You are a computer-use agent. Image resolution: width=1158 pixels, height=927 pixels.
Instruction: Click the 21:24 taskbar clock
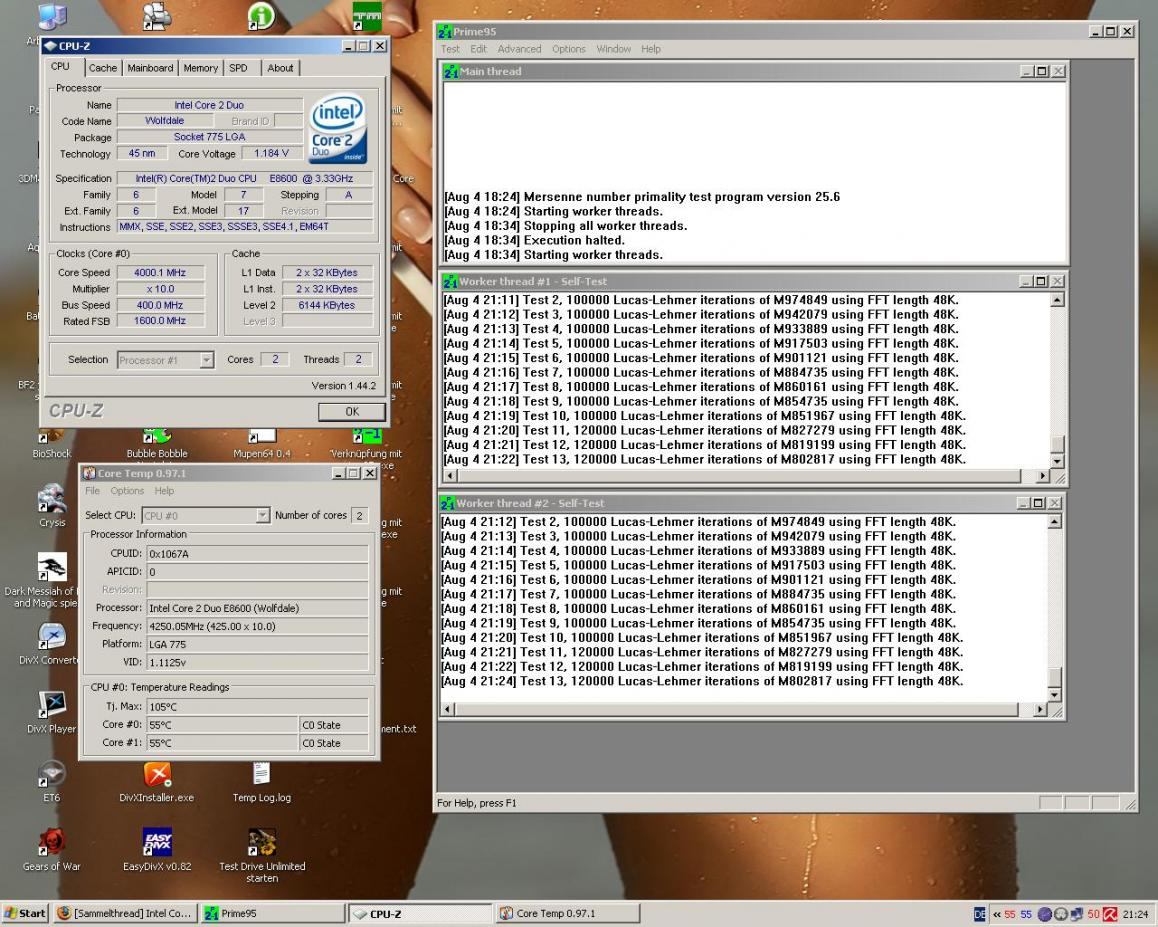(1136, 914)
